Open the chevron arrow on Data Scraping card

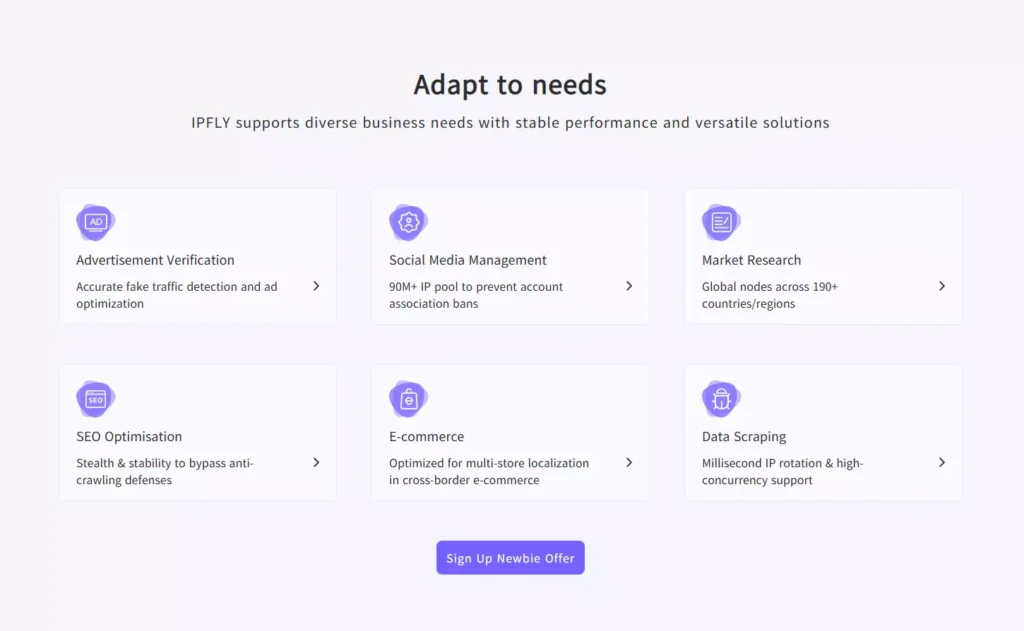(942, 462)
